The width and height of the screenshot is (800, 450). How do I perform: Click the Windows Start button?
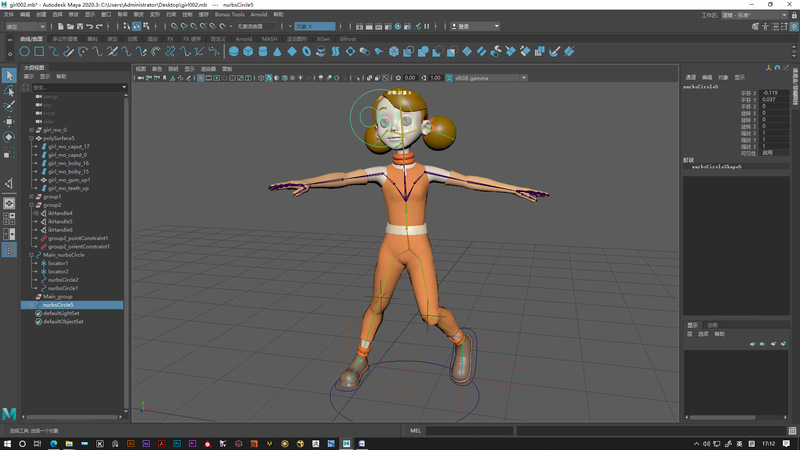[x=8, y=441]
